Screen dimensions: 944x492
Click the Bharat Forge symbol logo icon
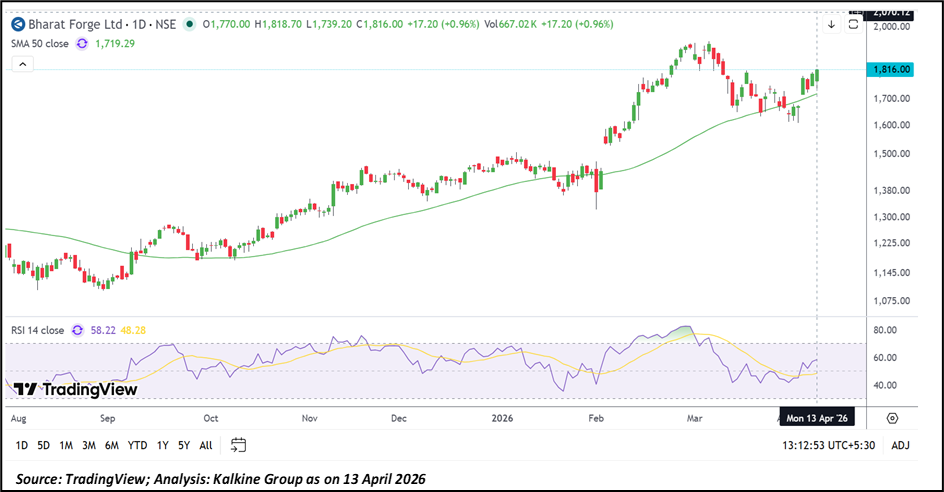pos(17,22)
